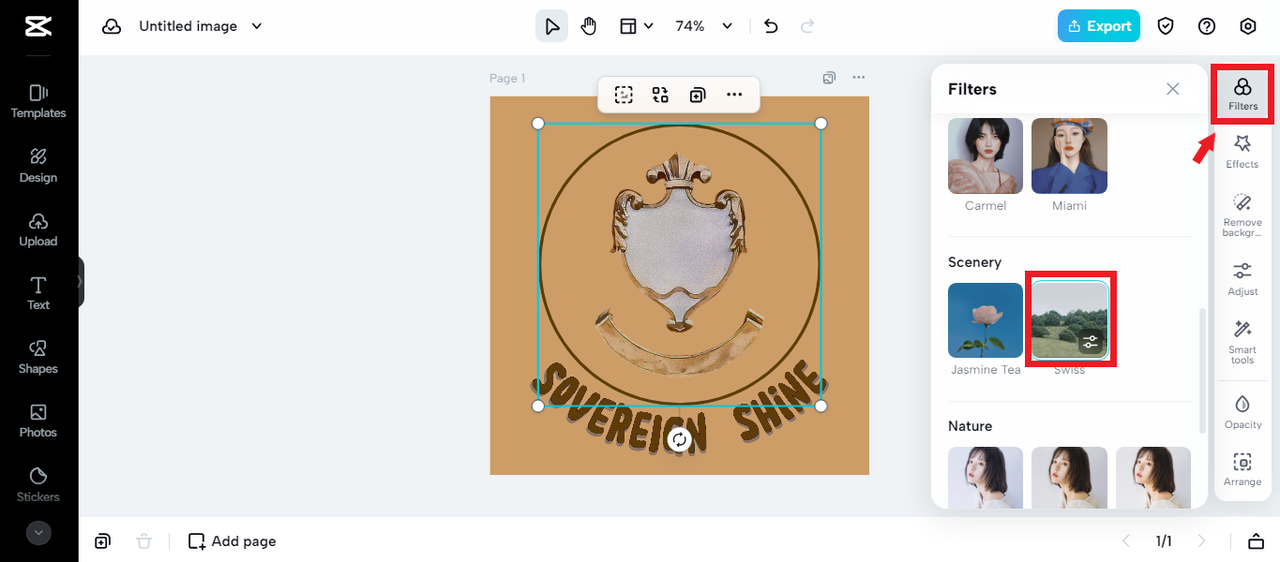The width and height of the screenshot is (1280, 562).
Task: Open the layout resize dropdown
Action: 636,26
